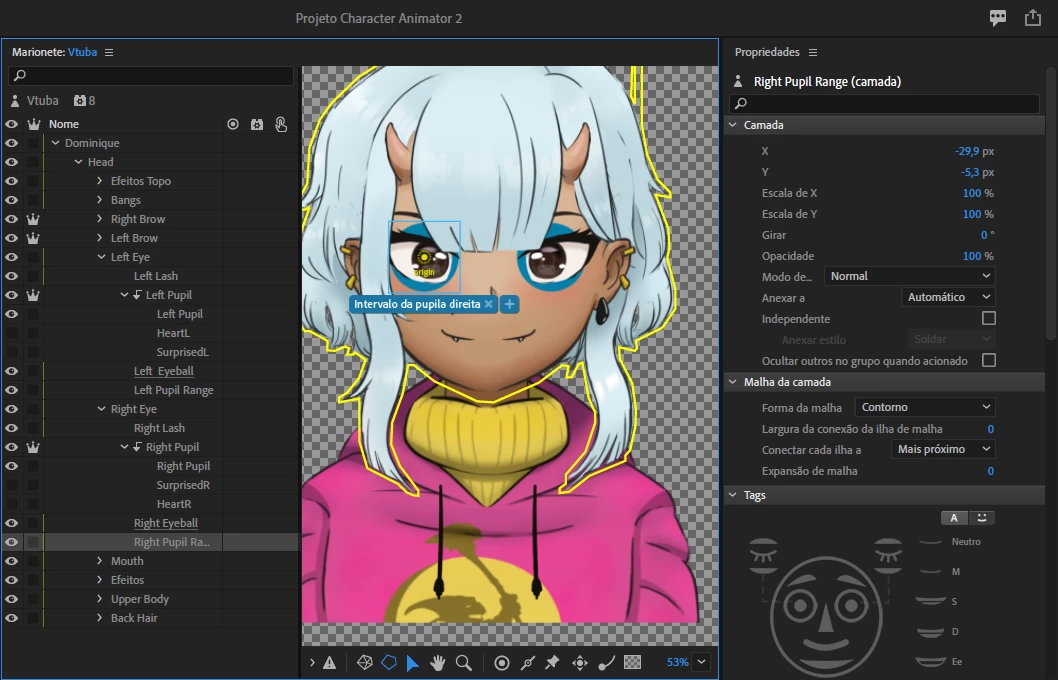Open the warning triangle alerts icon
Image resolution: width=1058 pixels, height=680 pixels.
coord(329,662)
